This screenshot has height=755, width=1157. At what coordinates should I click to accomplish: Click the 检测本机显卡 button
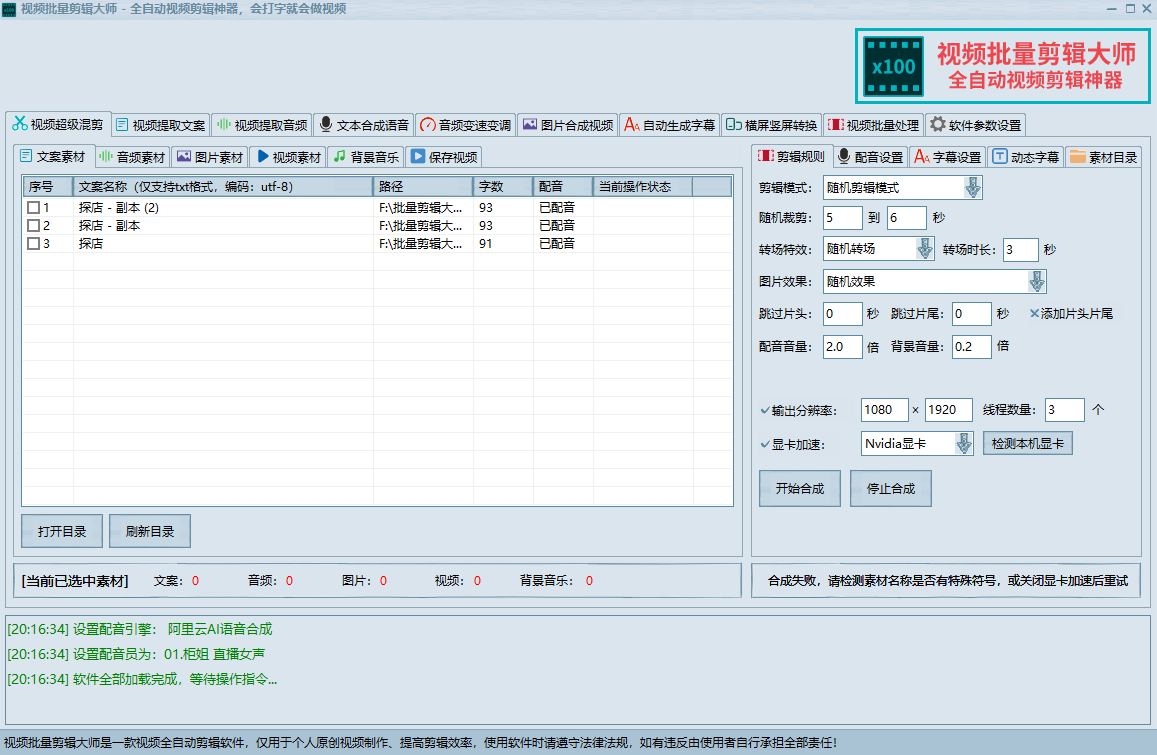(x=1028, y=444)
